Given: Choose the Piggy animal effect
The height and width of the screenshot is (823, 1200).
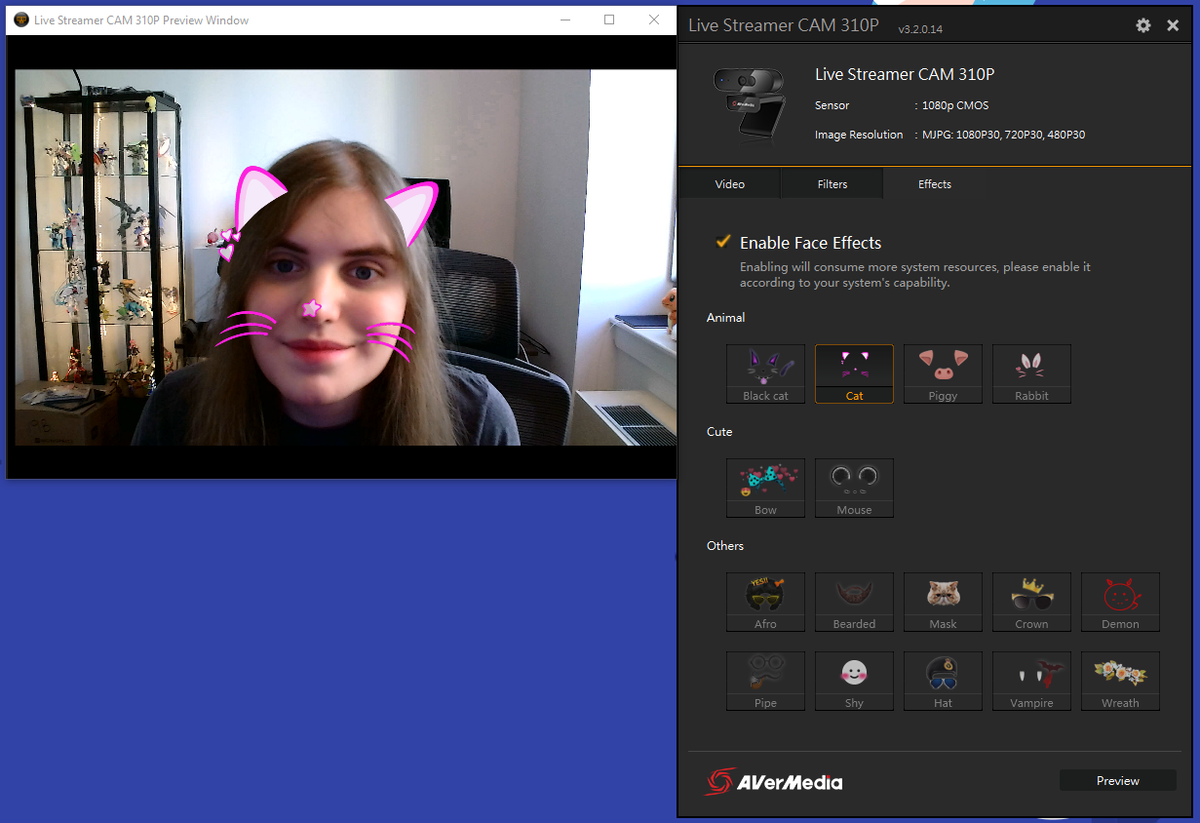Looking at the screenshot, I should tap(942, 374).
